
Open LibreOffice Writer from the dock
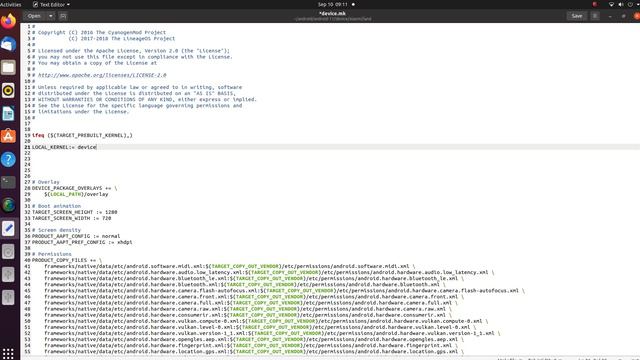(8, 113)
